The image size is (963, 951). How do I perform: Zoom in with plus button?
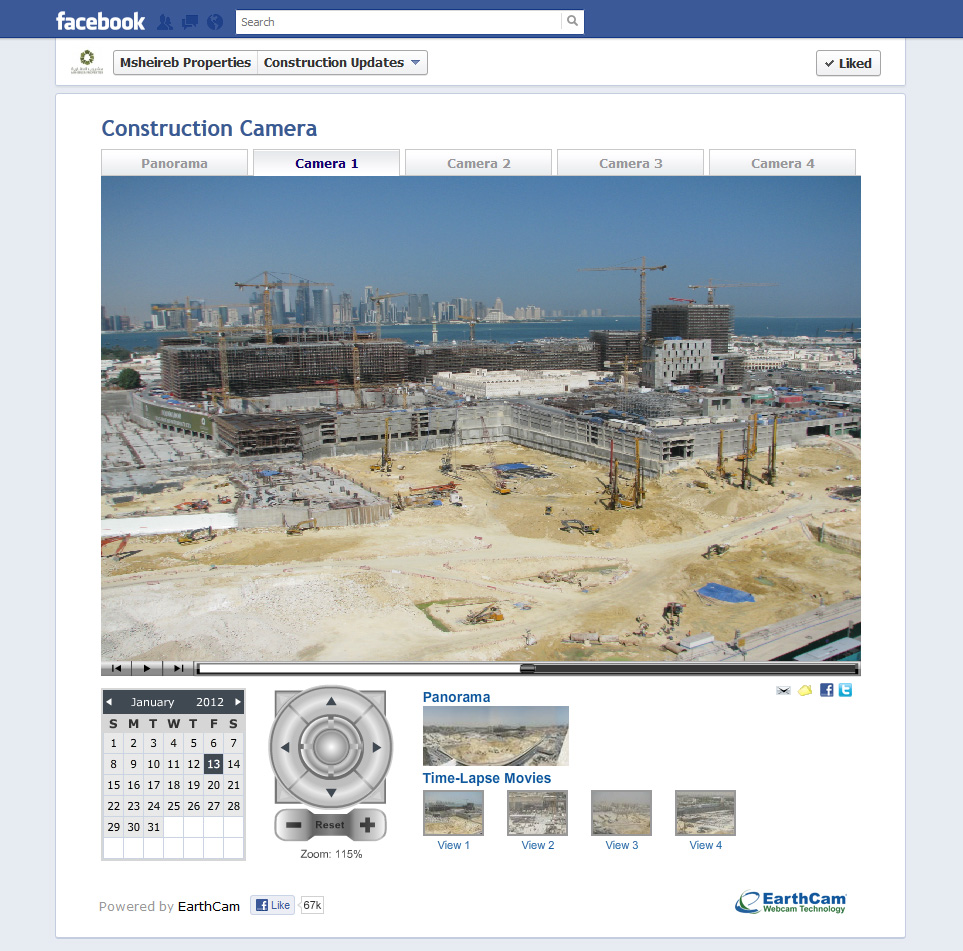click(x=367, y=824)
